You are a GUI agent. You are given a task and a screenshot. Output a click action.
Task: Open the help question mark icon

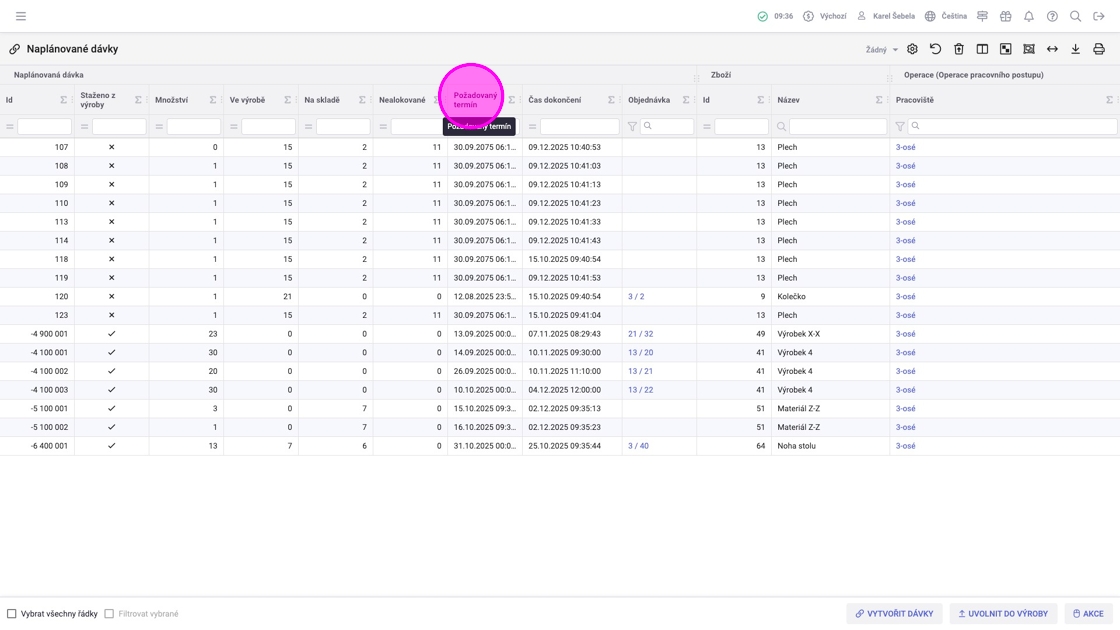[1052, 16]
